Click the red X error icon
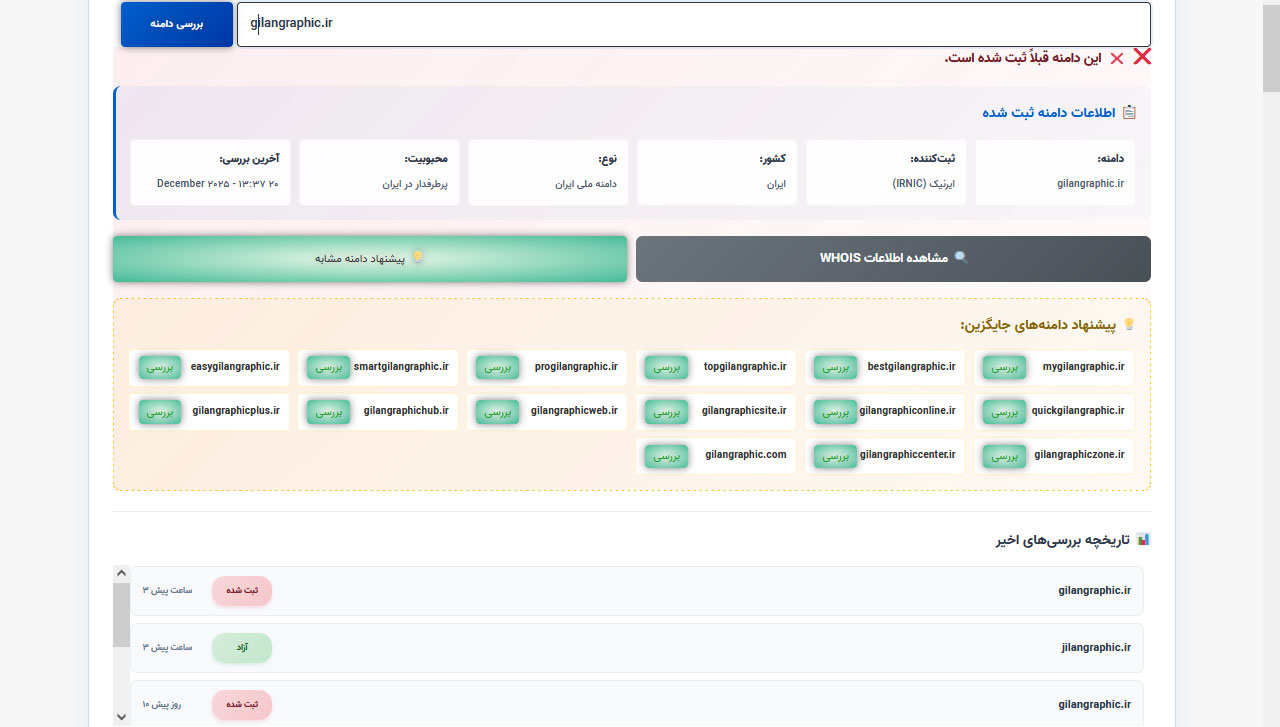This screenshot has width=1280, height=727. 1141,57
